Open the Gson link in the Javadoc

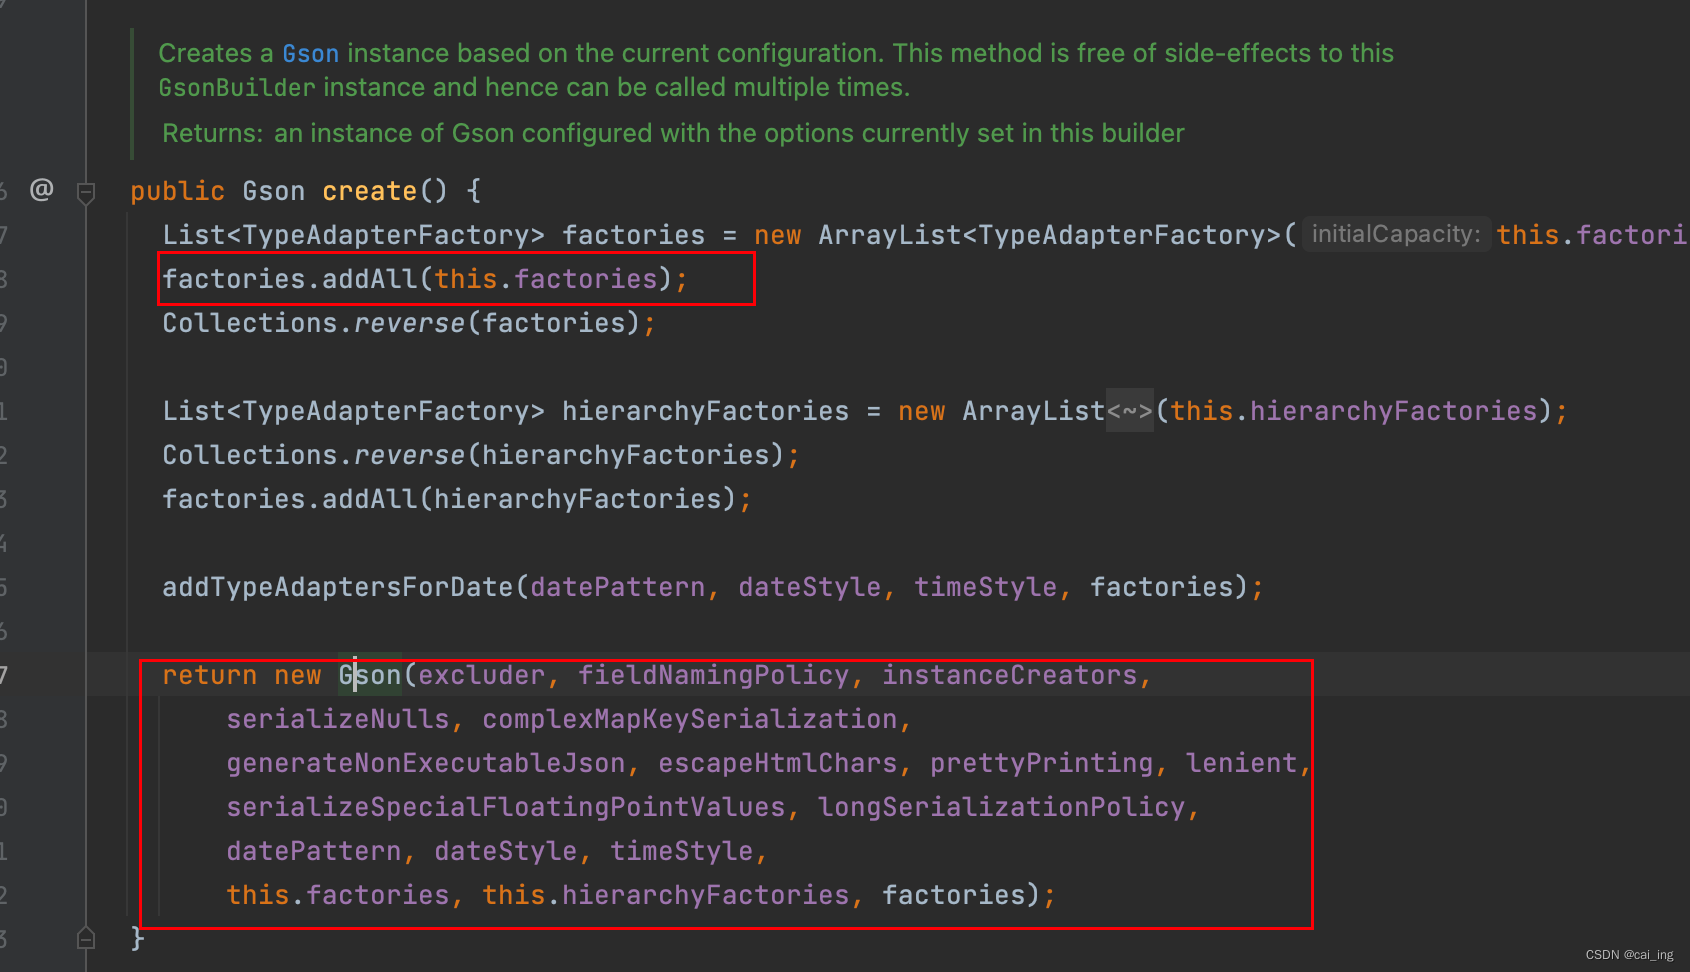click(x=310, y=54)
